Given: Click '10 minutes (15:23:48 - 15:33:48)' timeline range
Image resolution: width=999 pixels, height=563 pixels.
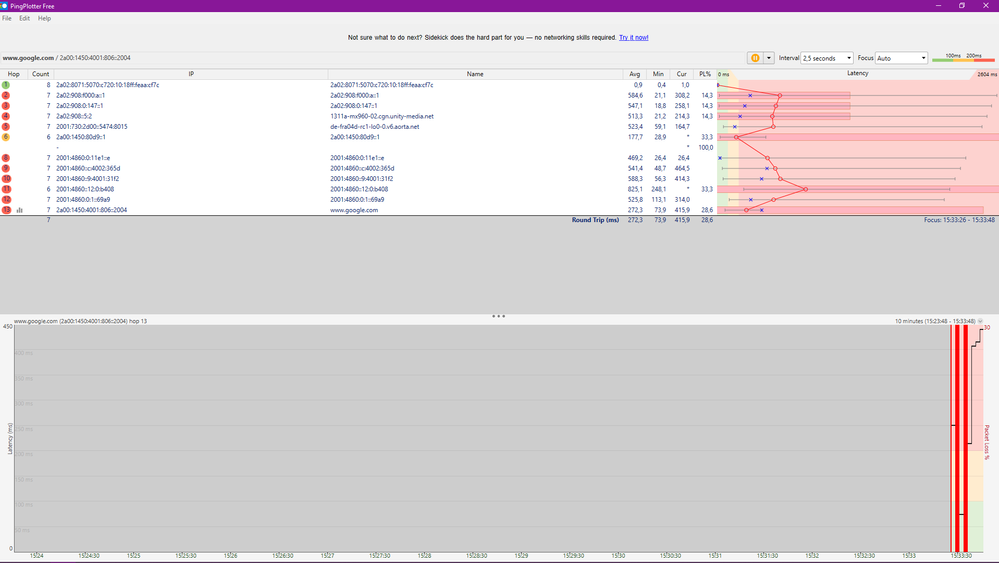Looking at the screenshot, I should tap(935, 321).
